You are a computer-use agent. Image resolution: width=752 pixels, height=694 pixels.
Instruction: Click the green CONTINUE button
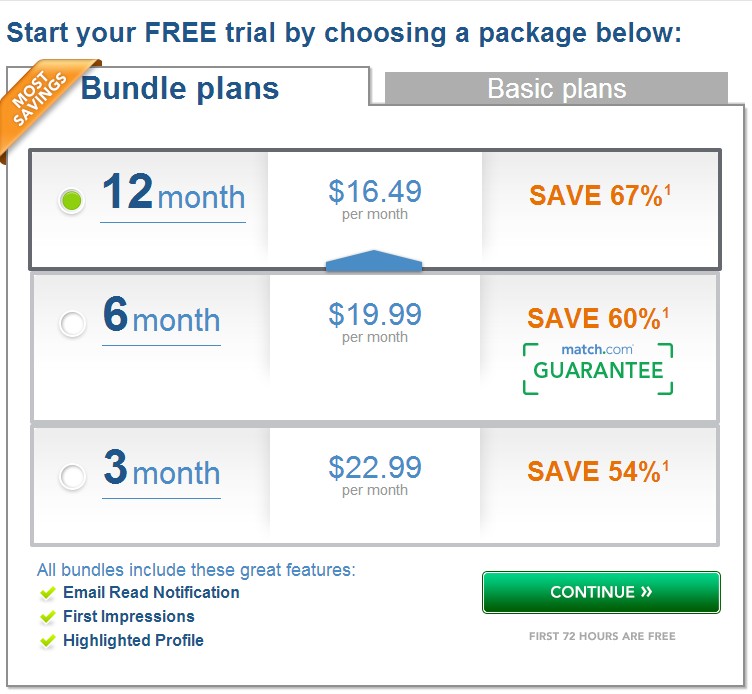point(601,592)
